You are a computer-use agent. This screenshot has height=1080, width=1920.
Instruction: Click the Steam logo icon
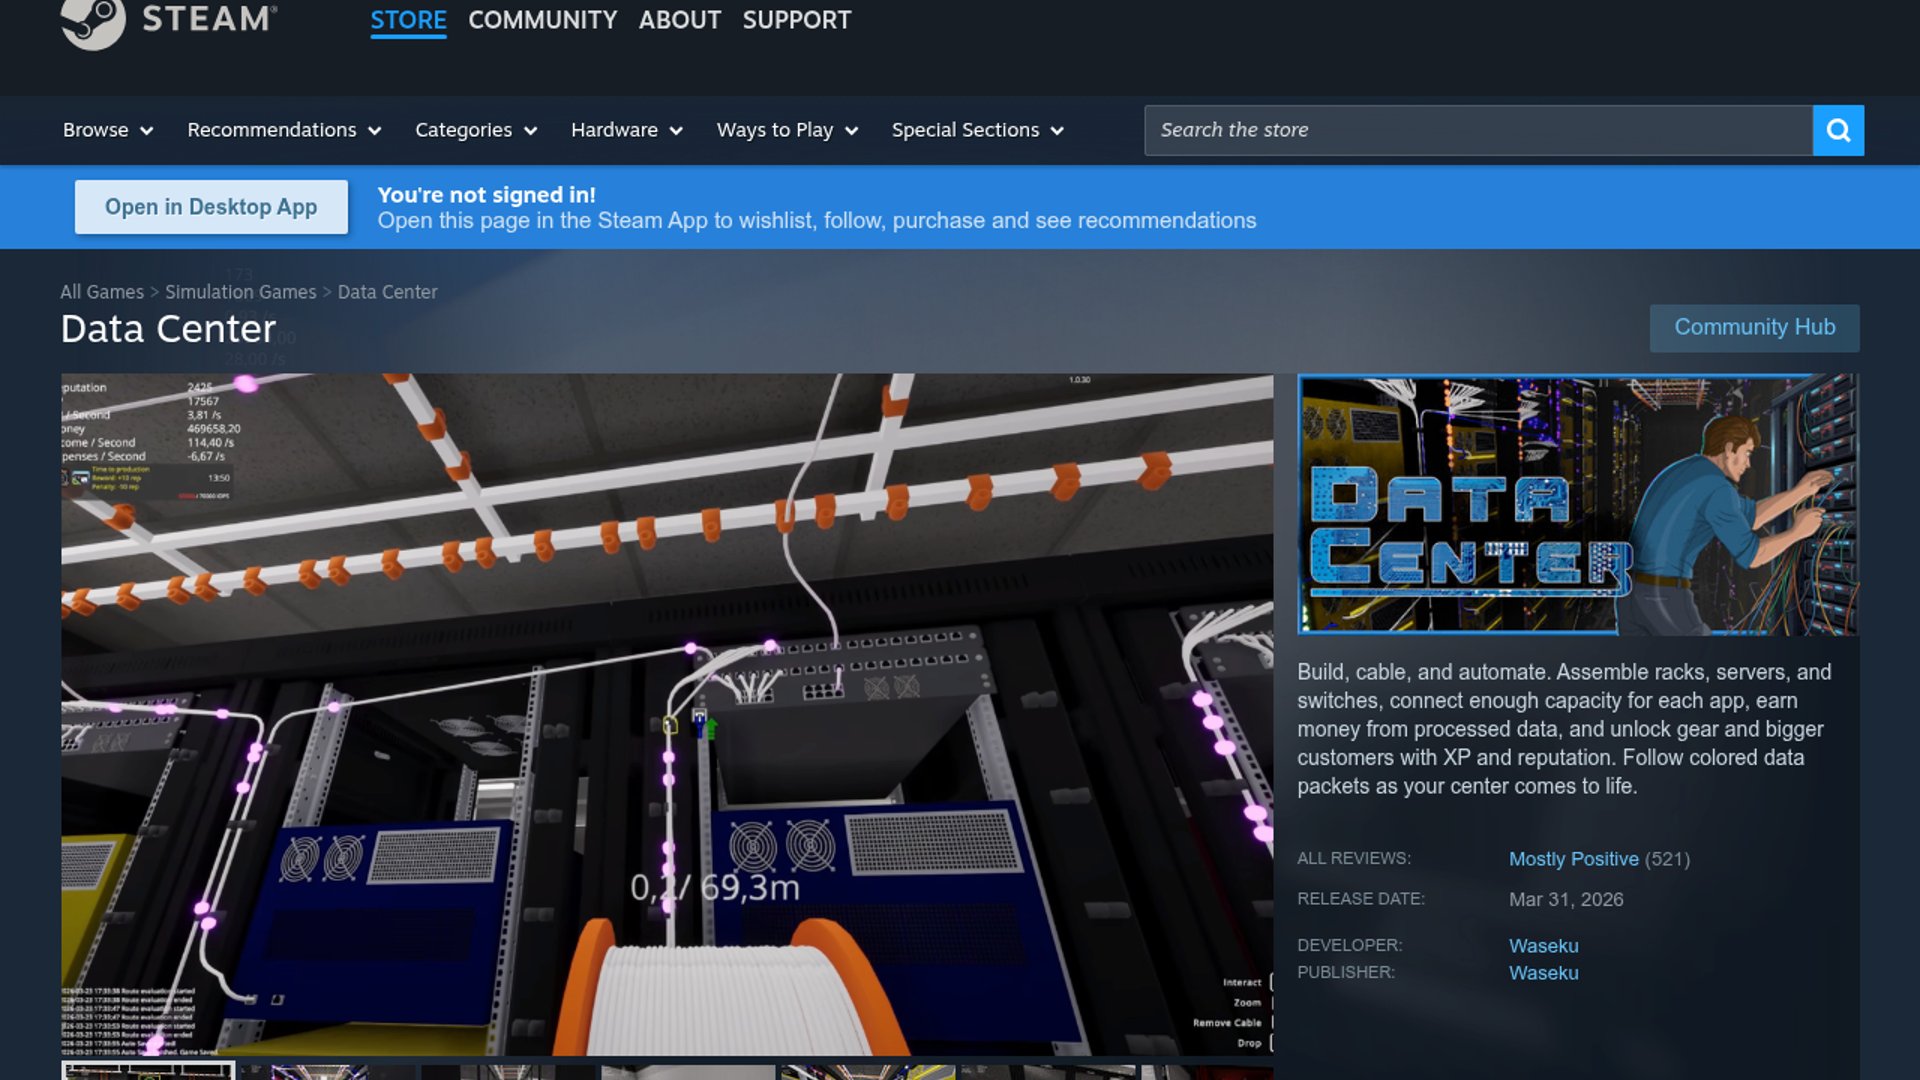pos(93,20)
